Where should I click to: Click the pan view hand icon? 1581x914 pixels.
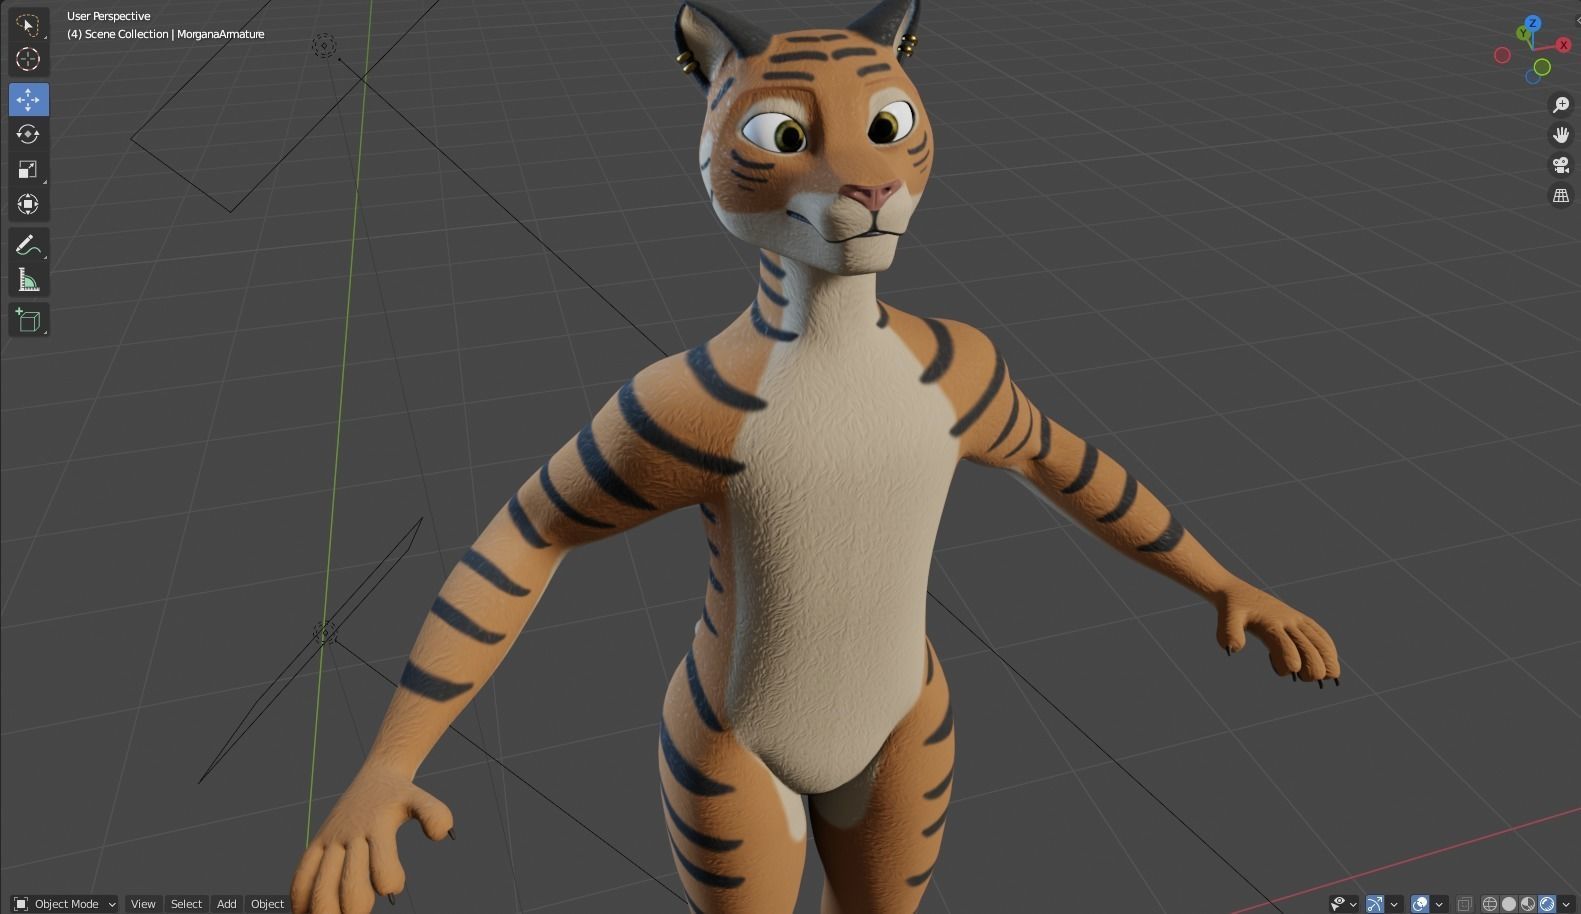coord(1560,135)
